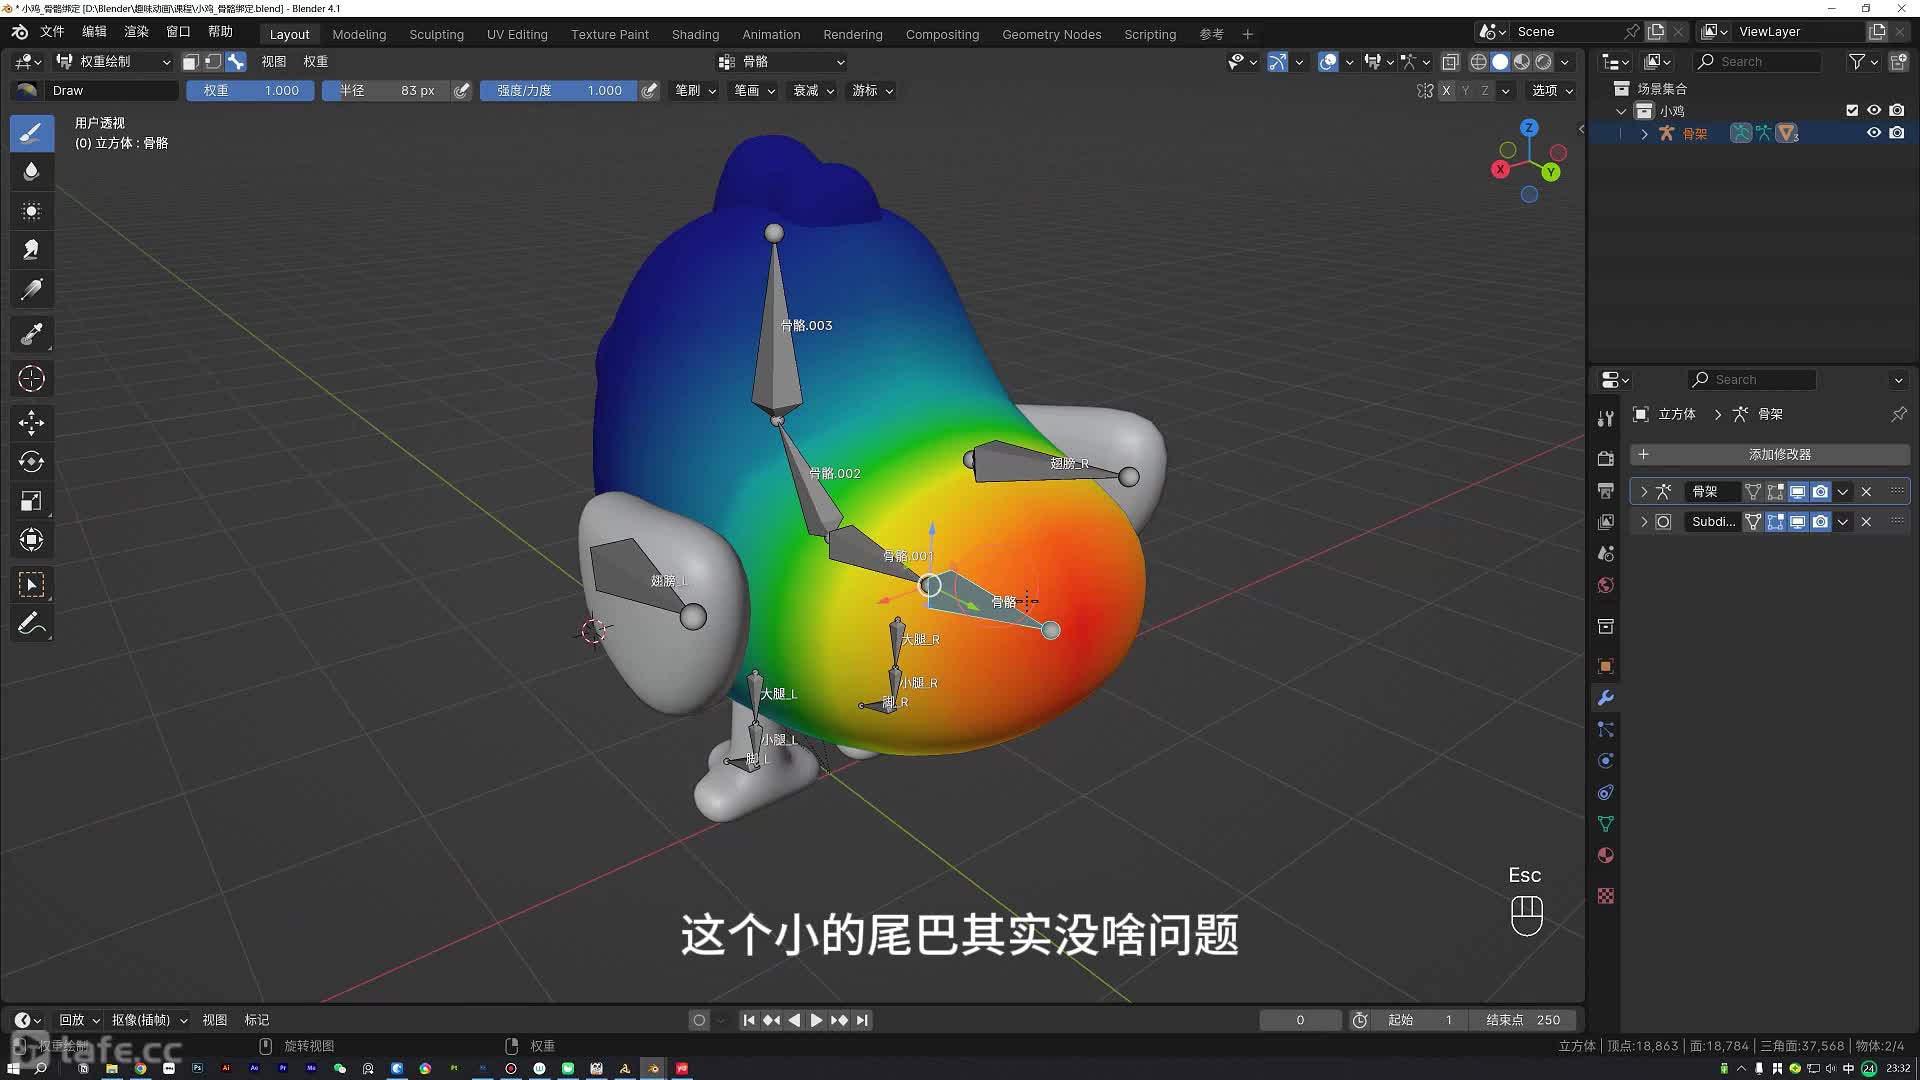Viewport: 1920px width, 1080px height.
Task: Select the Sample Weight eyedropper tool
Action: tap(31, 334)
